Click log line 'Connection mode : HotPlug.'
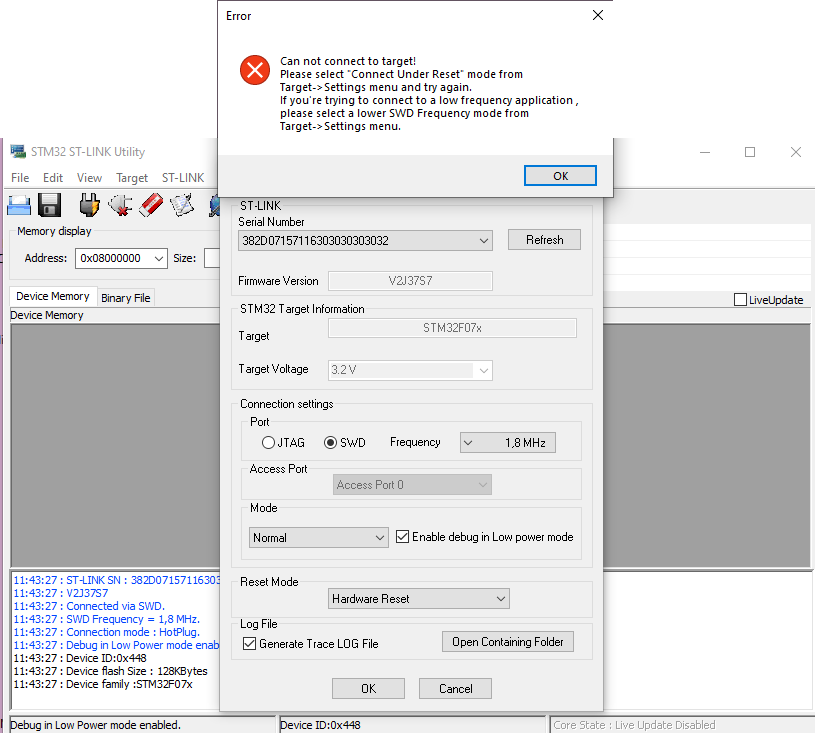815x733 pixels. point(107,632)
